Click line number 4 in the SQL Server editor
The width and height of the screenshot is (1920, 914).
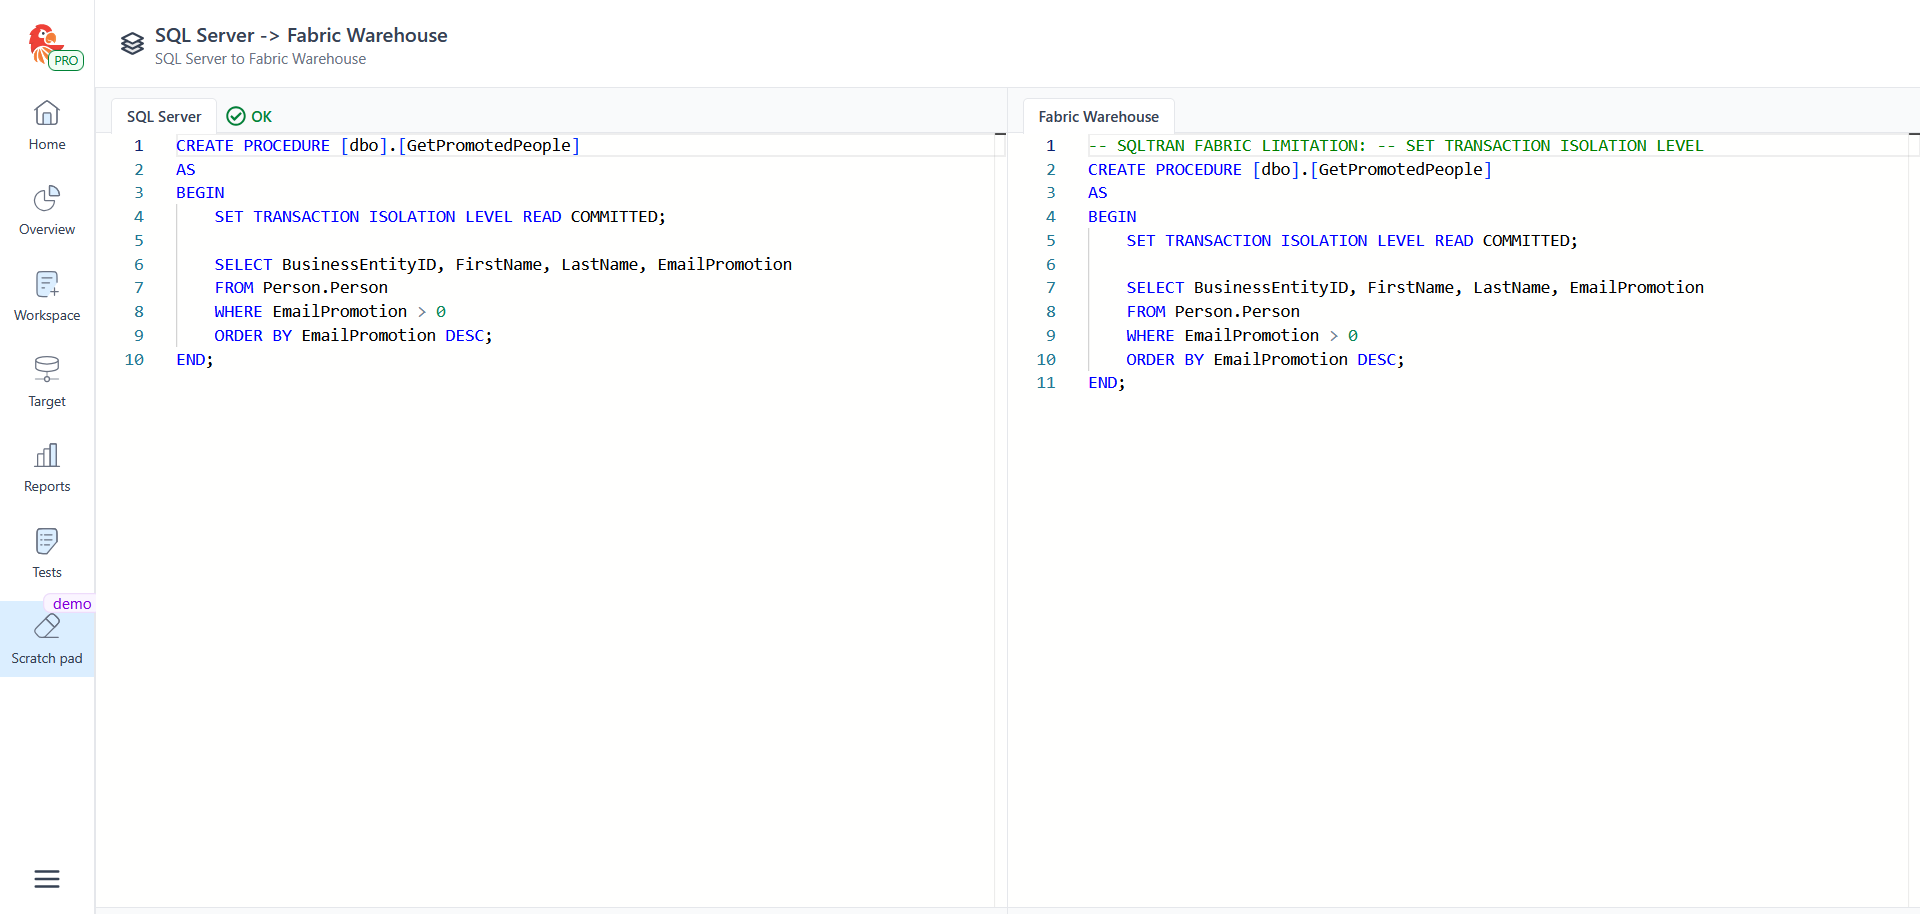tap(139, 217)
